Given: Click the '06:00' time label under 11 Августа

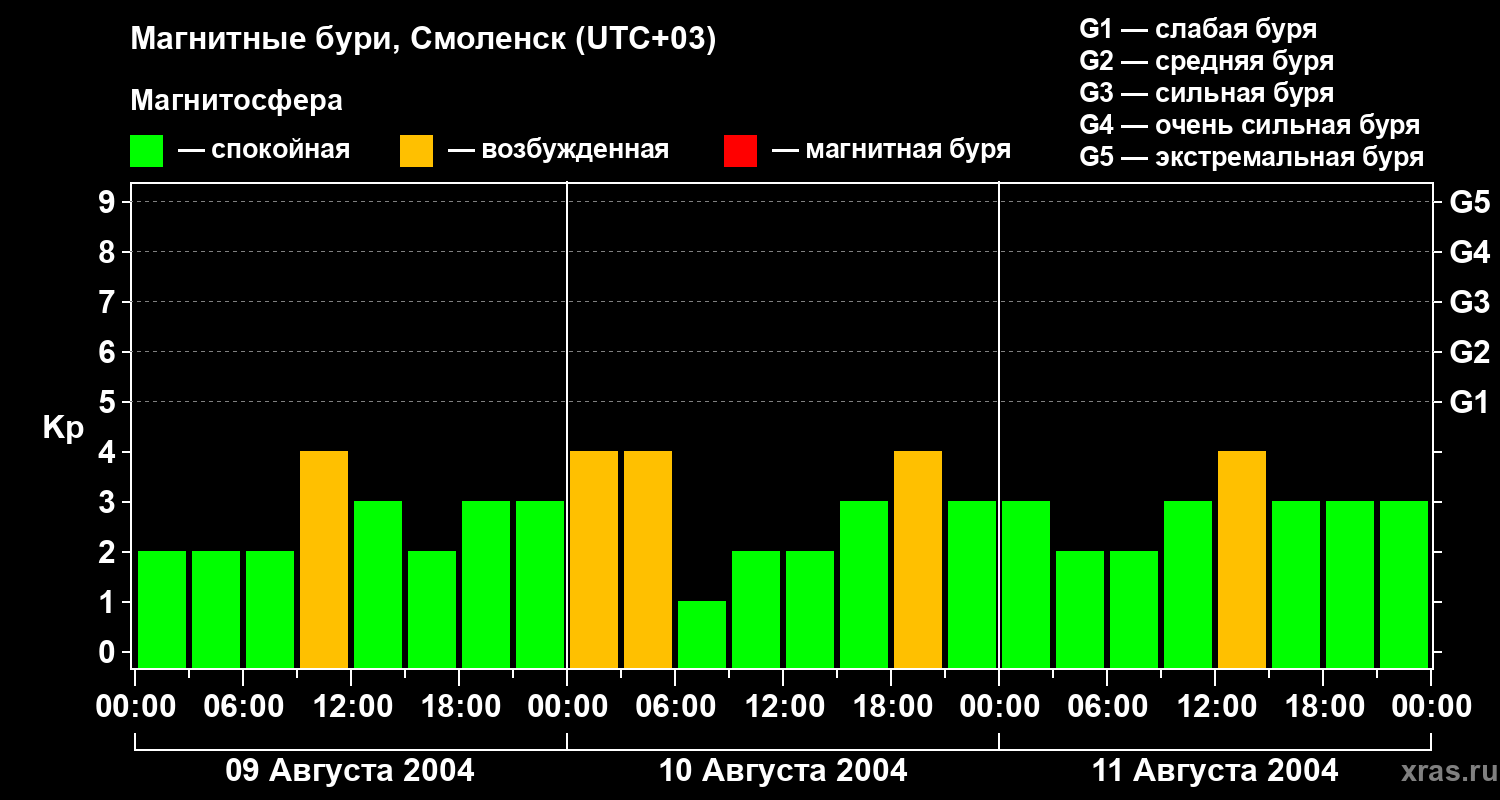Looking at the screenshot, I should pyautogui.click(x=1108, y=707).
